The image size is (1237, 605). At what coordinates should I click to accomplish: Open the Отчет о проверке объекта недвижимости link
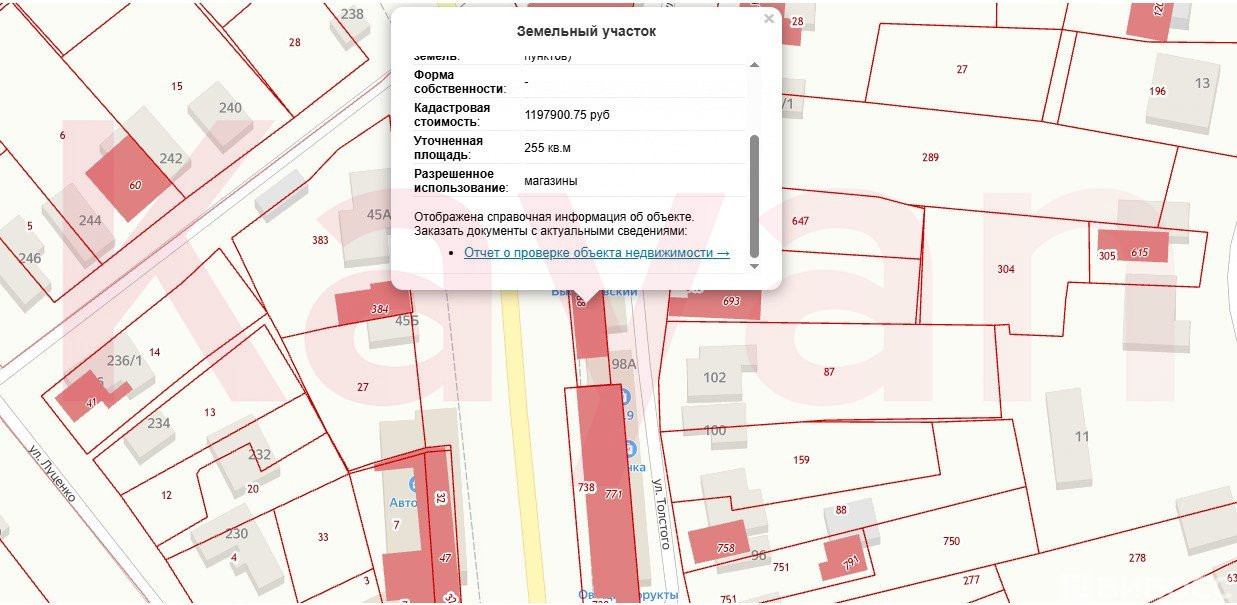tap(596, 253)
